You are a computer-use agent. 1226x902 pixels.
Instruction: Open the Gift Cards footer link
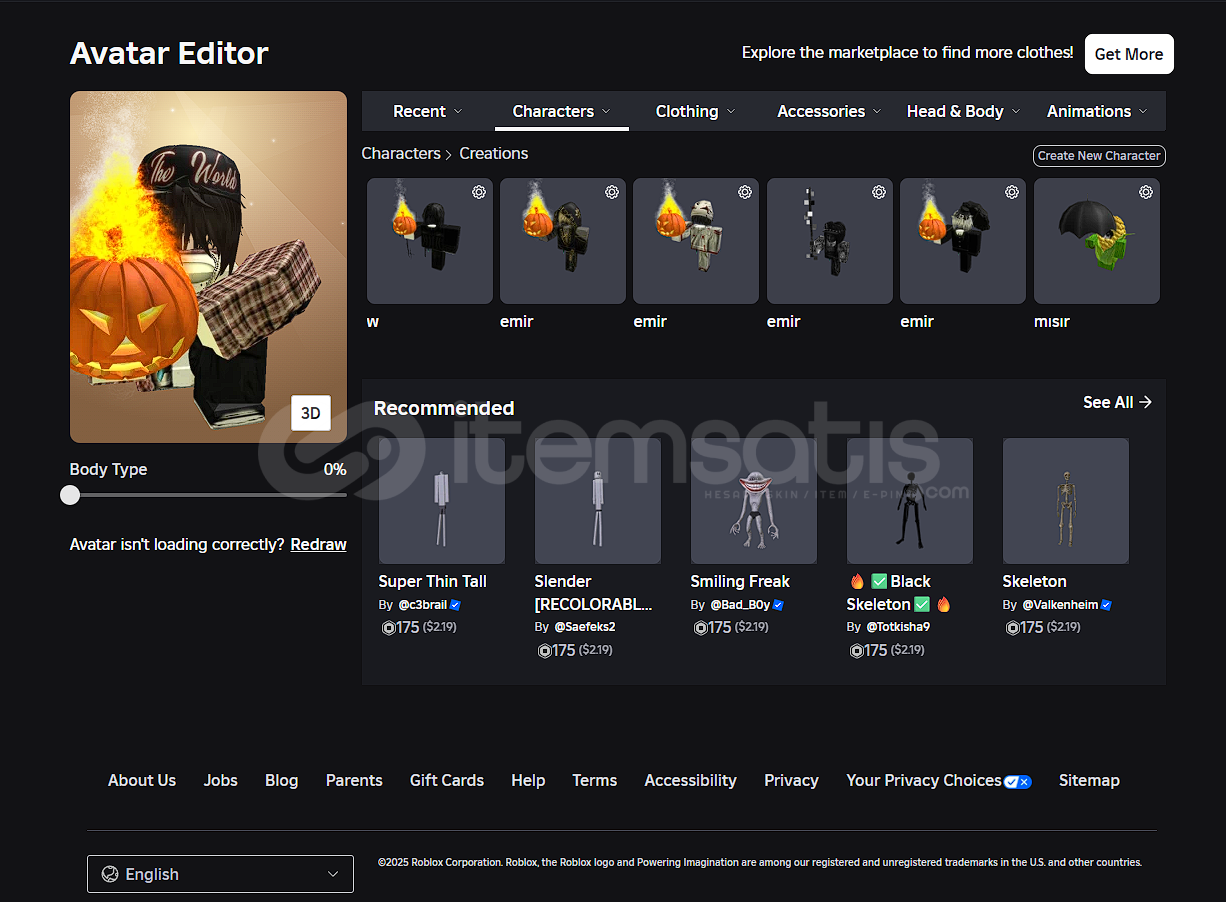(x=447, y=780)
